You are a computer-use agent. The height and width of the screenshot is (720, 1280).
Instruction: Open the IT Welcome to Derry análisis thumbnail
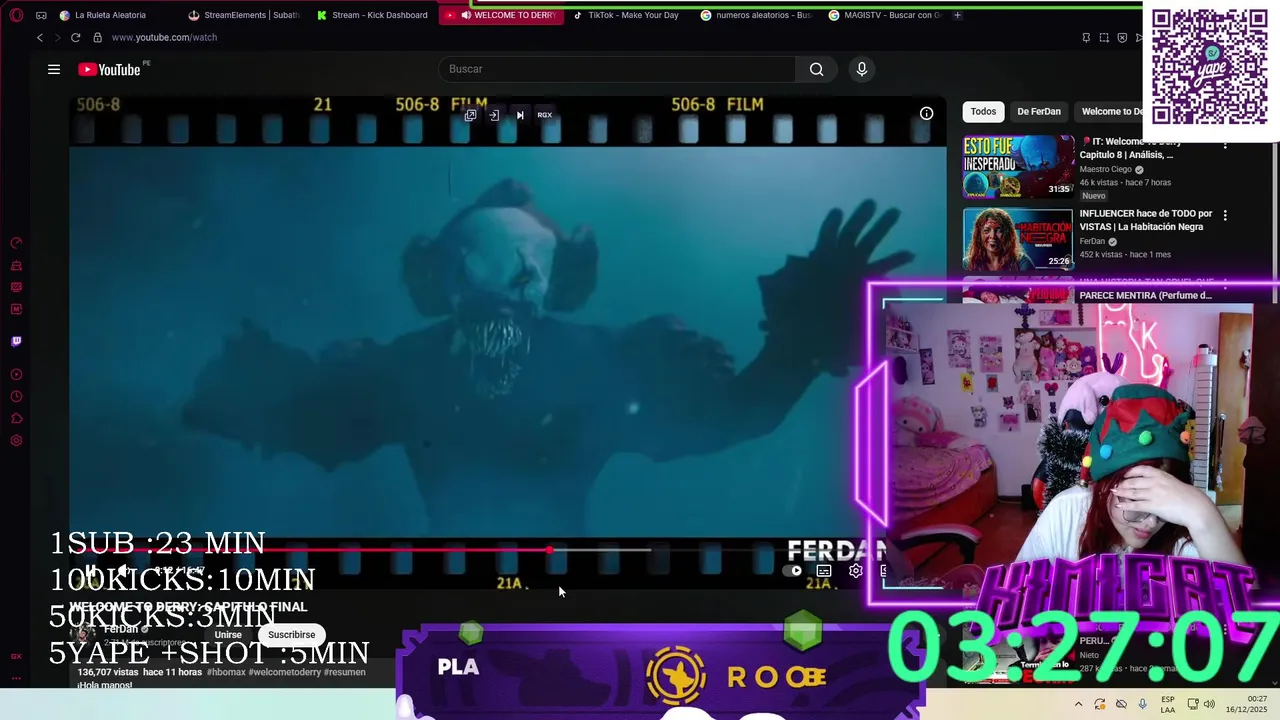1018,167
